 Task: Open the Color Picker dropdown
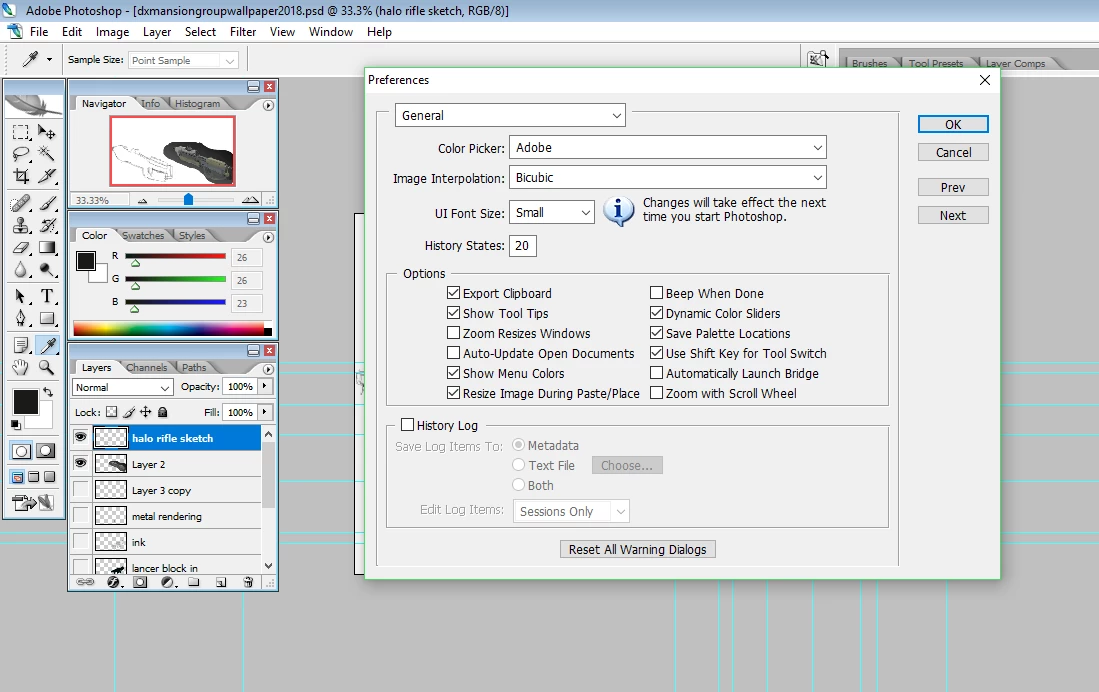pyautogui.click(x=668, y=147)
